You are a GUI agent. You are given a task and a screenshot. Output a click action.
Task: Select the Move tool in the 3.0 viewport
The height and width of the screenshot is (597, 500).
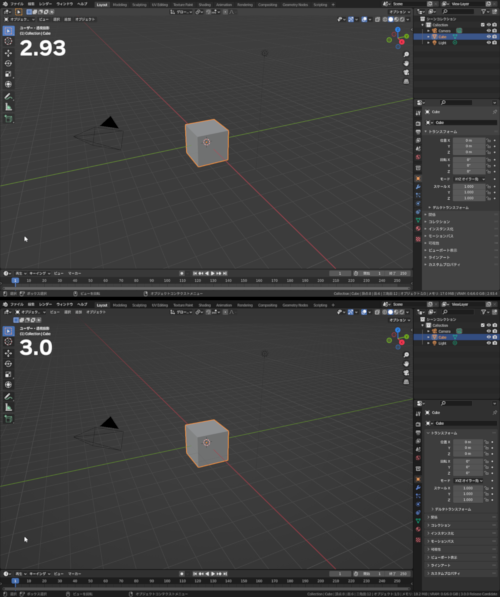pyautogui.click(x=8, y=353)
